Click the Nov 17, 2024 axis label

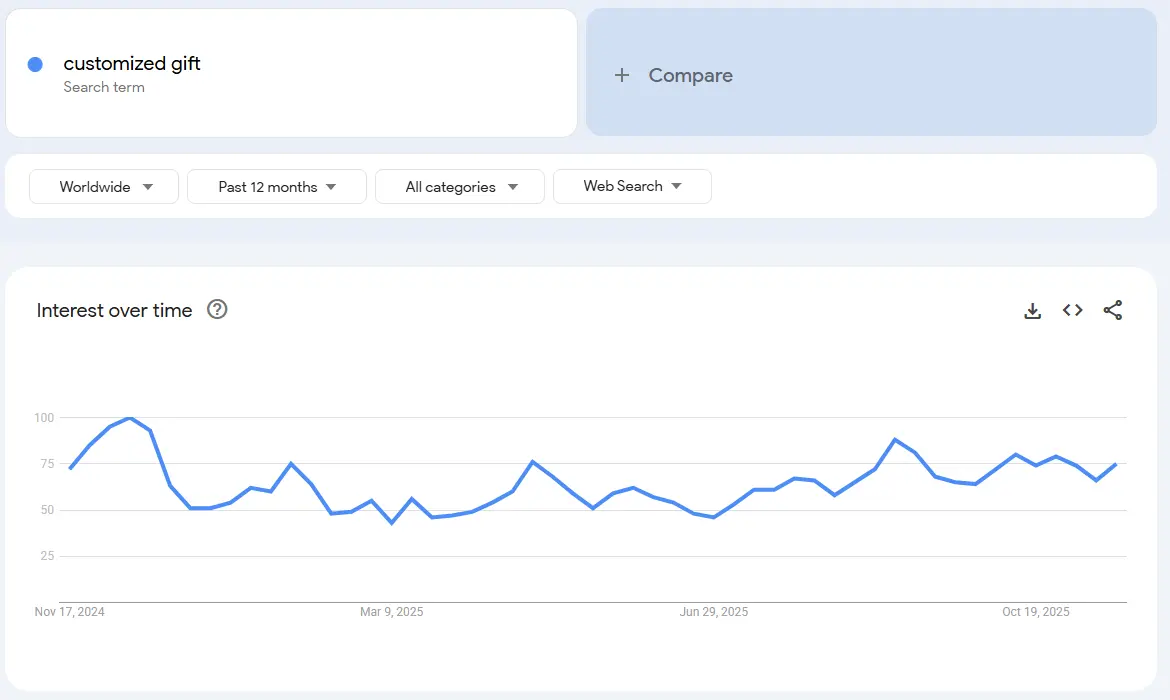click(x=69, y=611)
